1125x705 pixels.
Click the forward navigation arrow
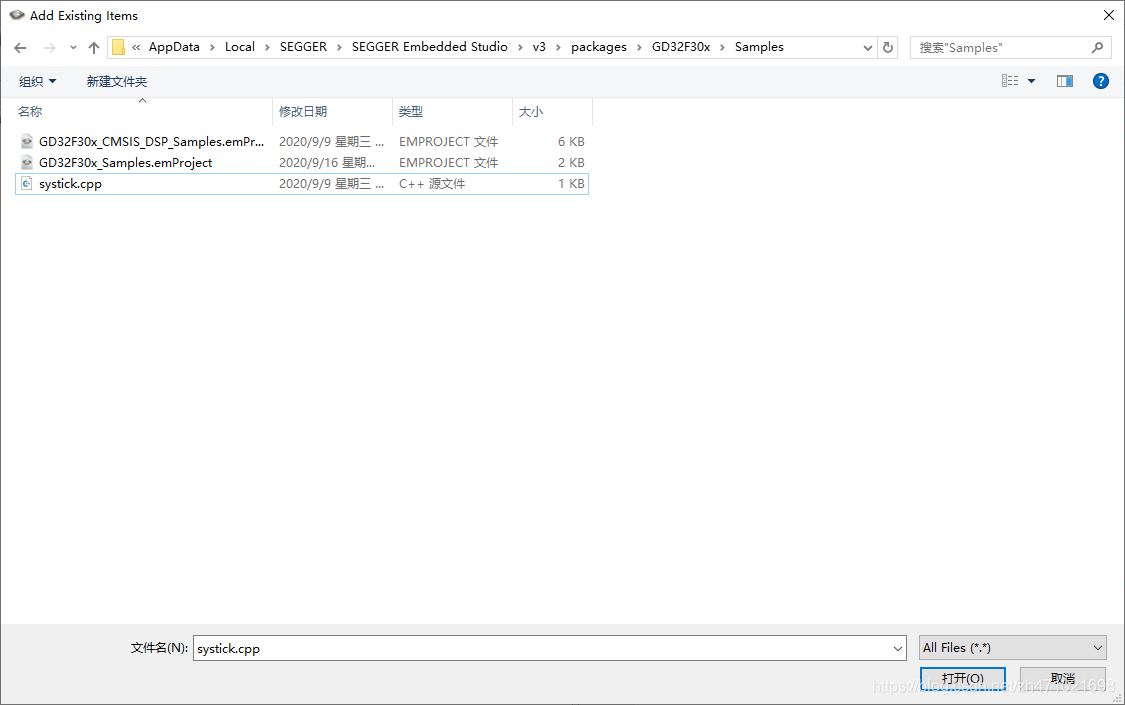[50, 47]
